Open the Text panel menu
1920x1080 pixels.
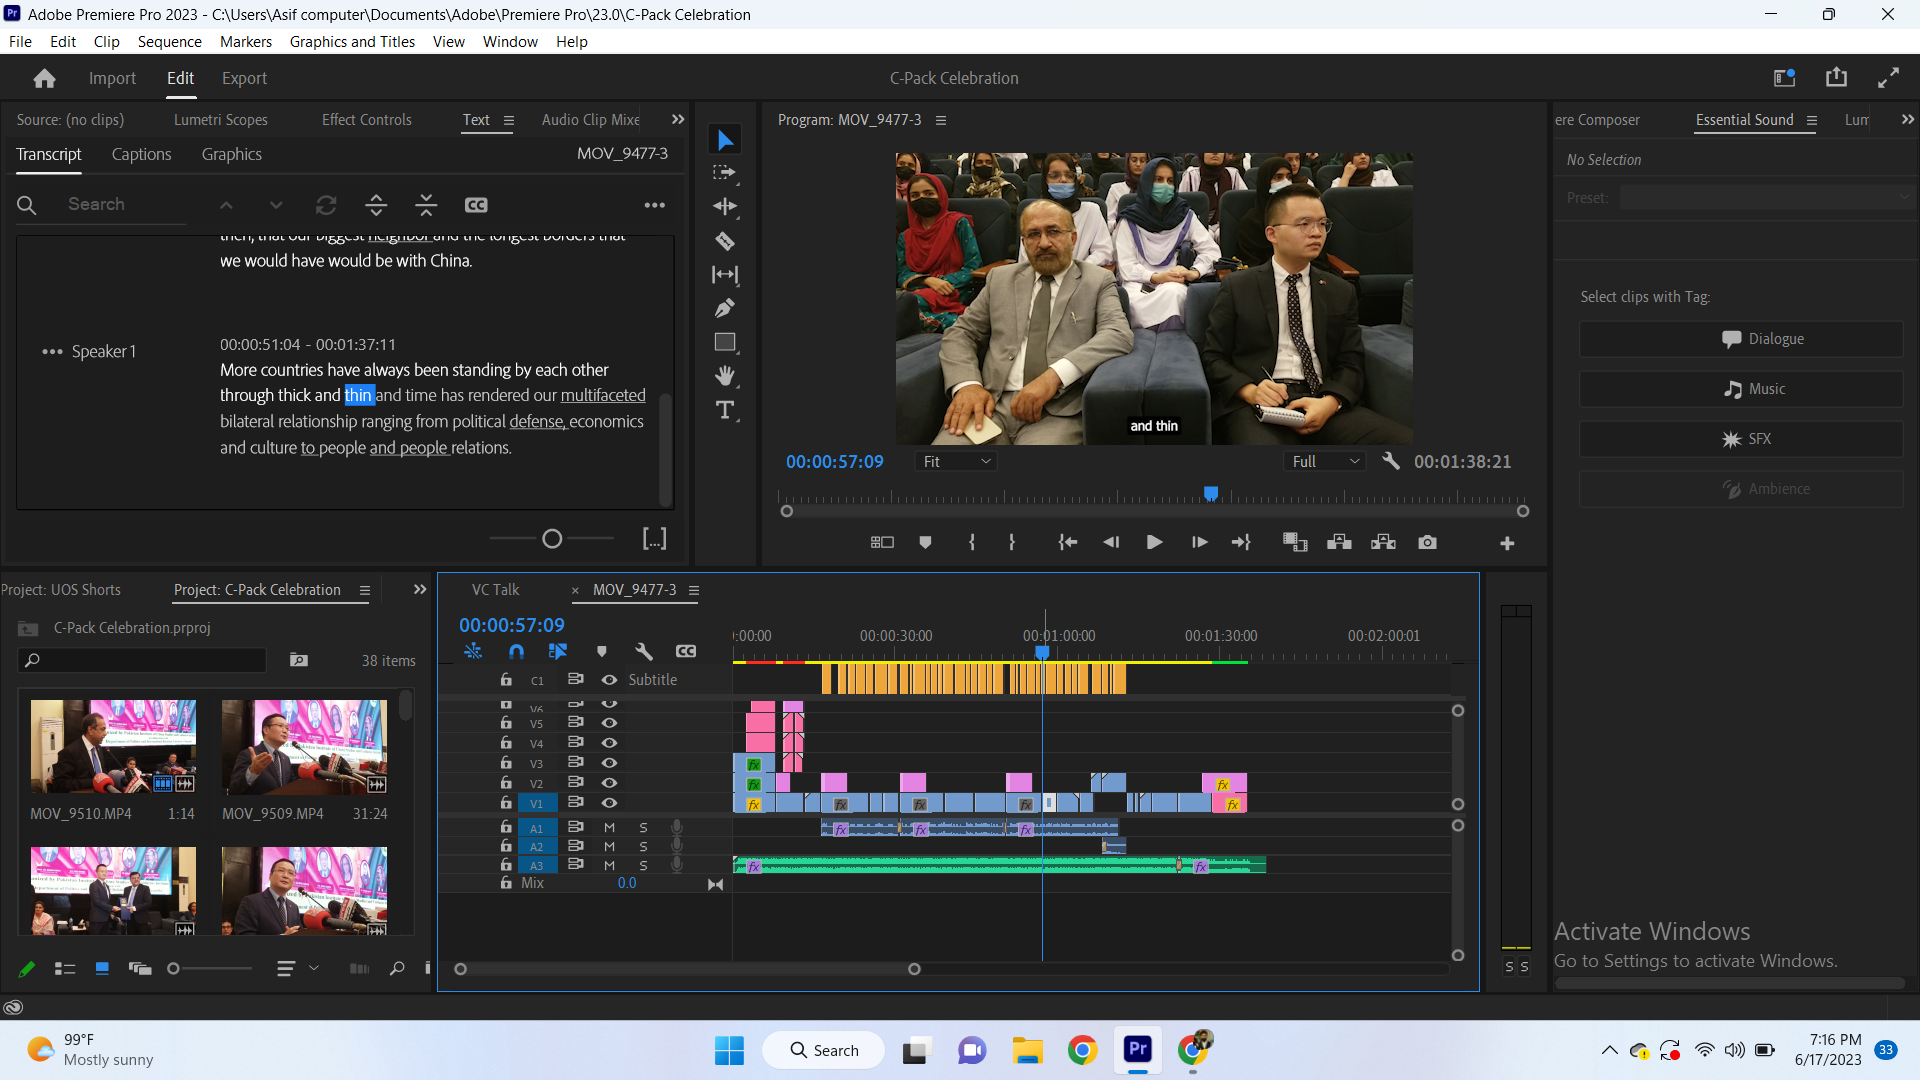pyautogui.click(x=509, y=120)
